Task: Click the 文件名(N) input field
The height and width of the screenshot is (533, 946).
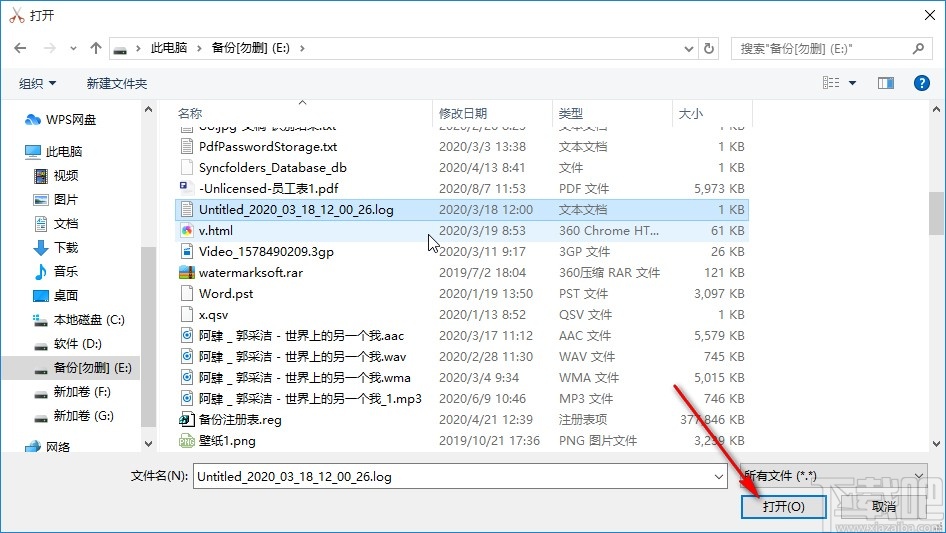Action: click(460, 476)
